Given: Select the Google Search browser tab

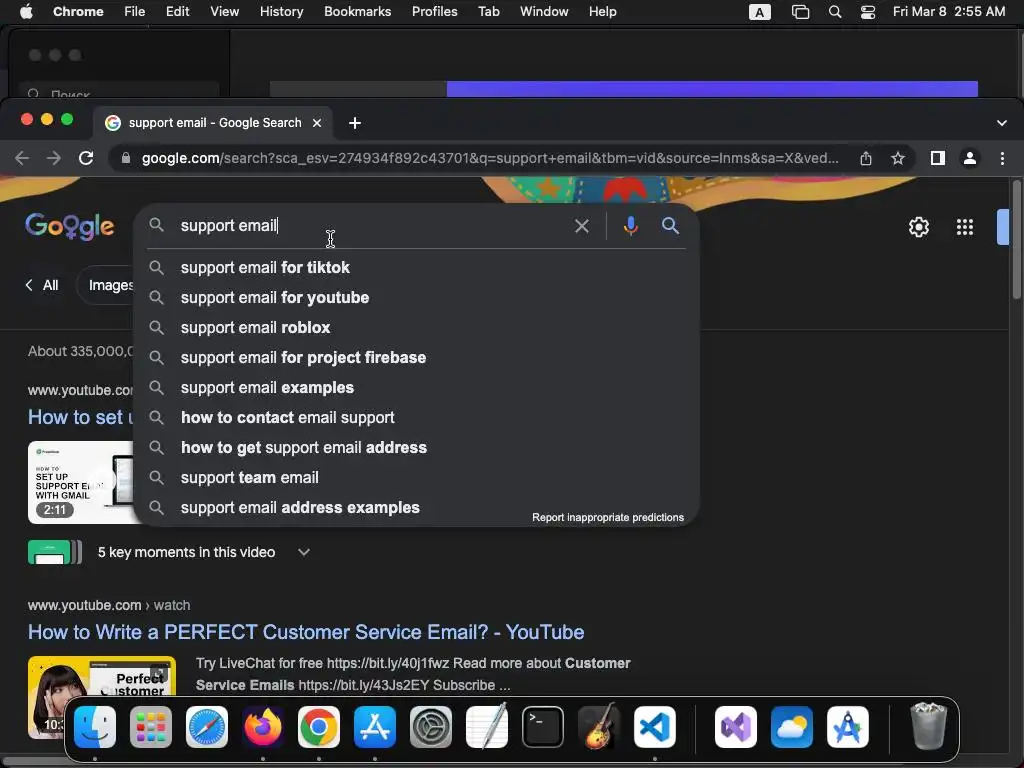Looking at the screenshot, I should pyautogui.click(x=213, y=123).
